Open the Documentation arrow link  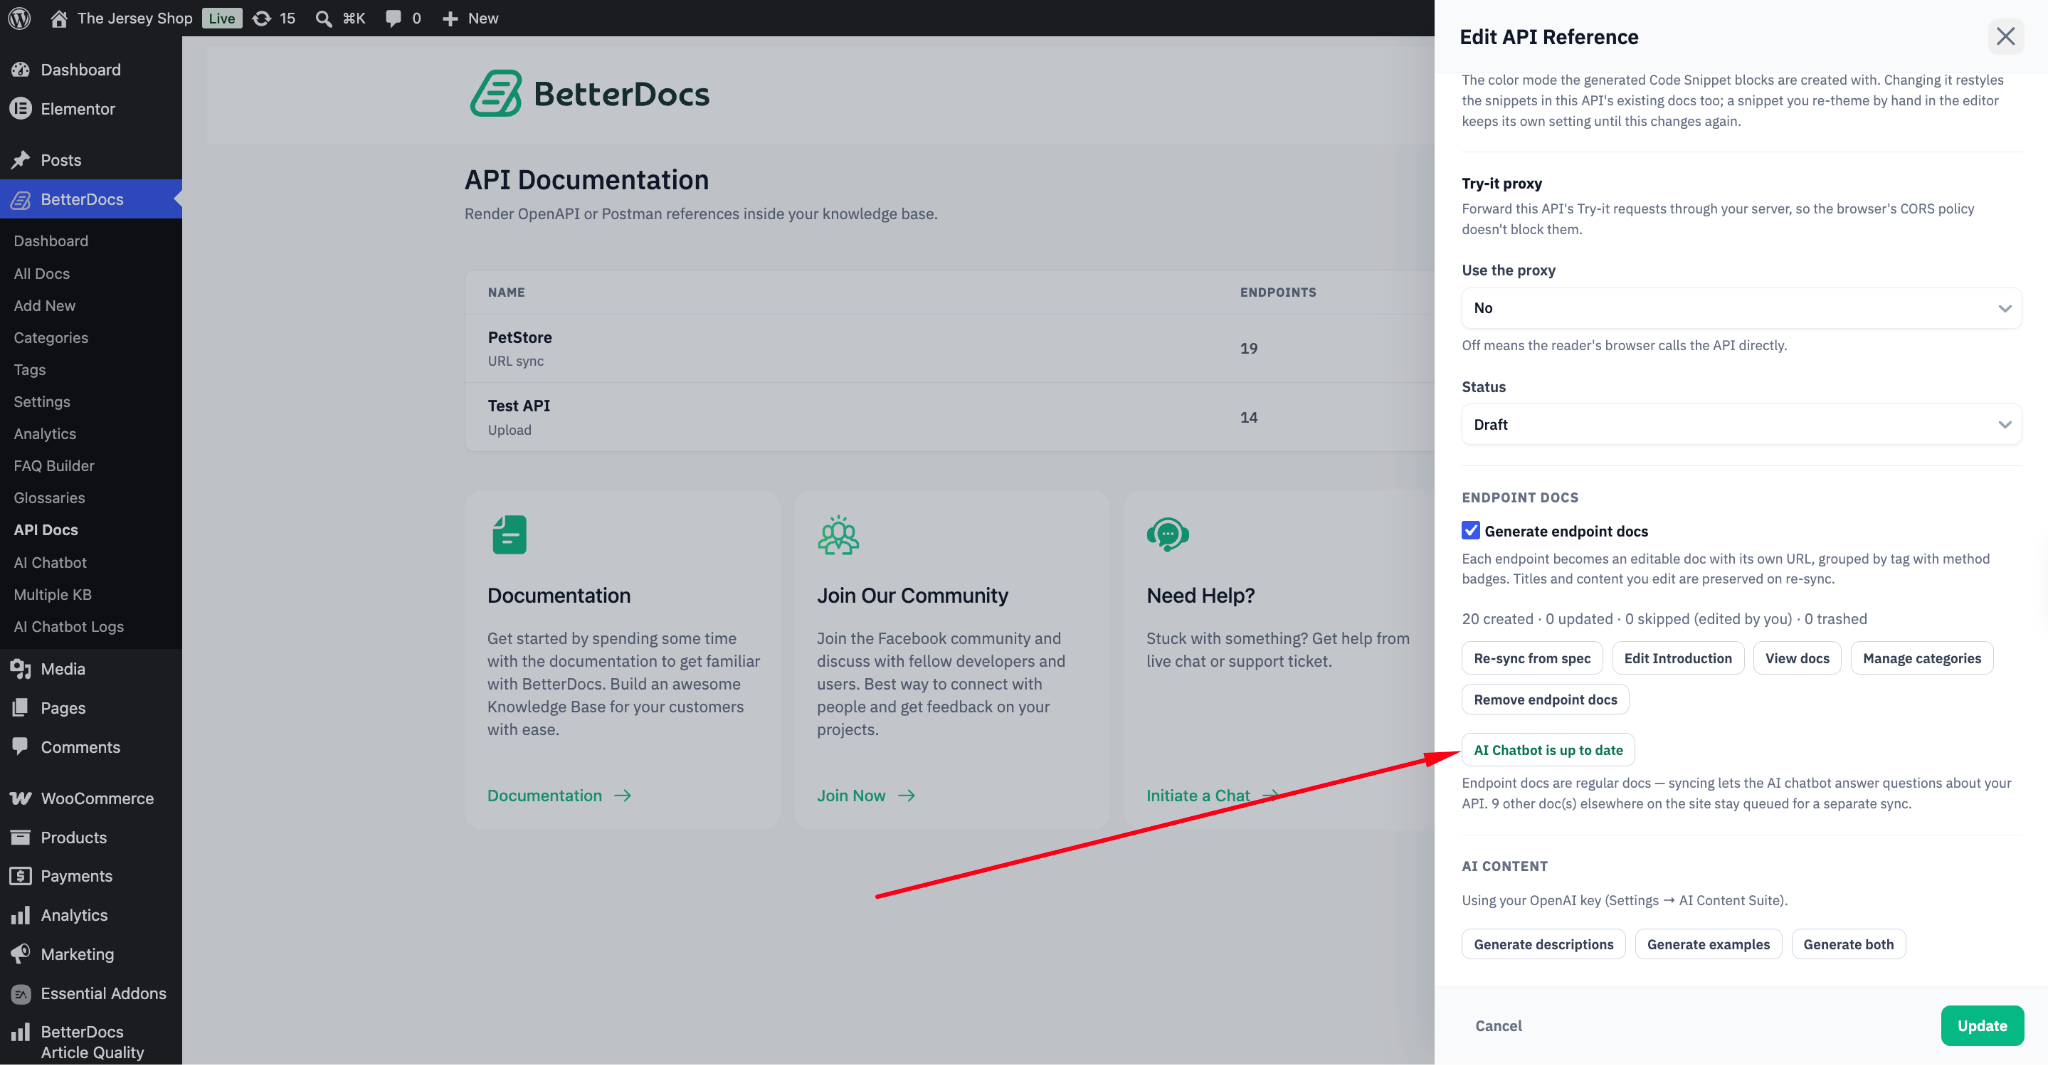tap(559, 796)
